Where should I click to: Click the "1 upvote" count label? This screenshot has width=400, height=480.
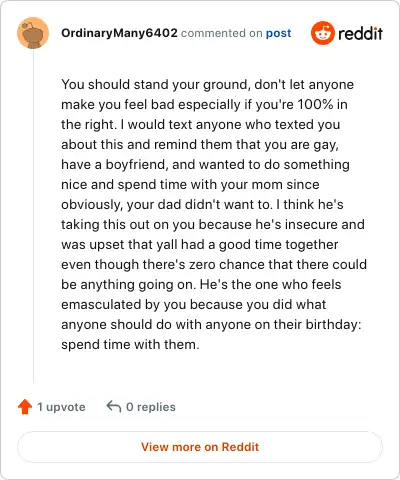tap(61, 407)
